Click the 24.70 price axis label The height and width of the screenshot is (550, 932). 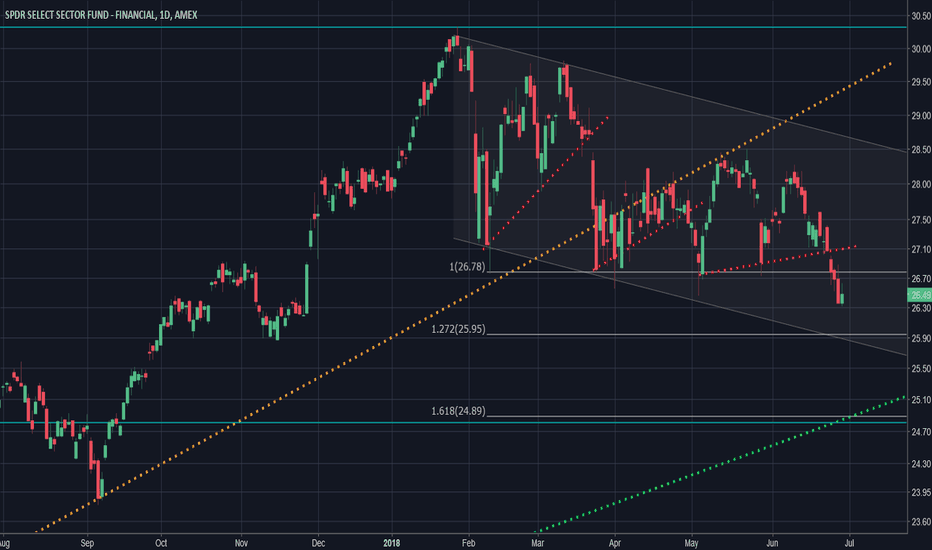(x=921, y=431)
